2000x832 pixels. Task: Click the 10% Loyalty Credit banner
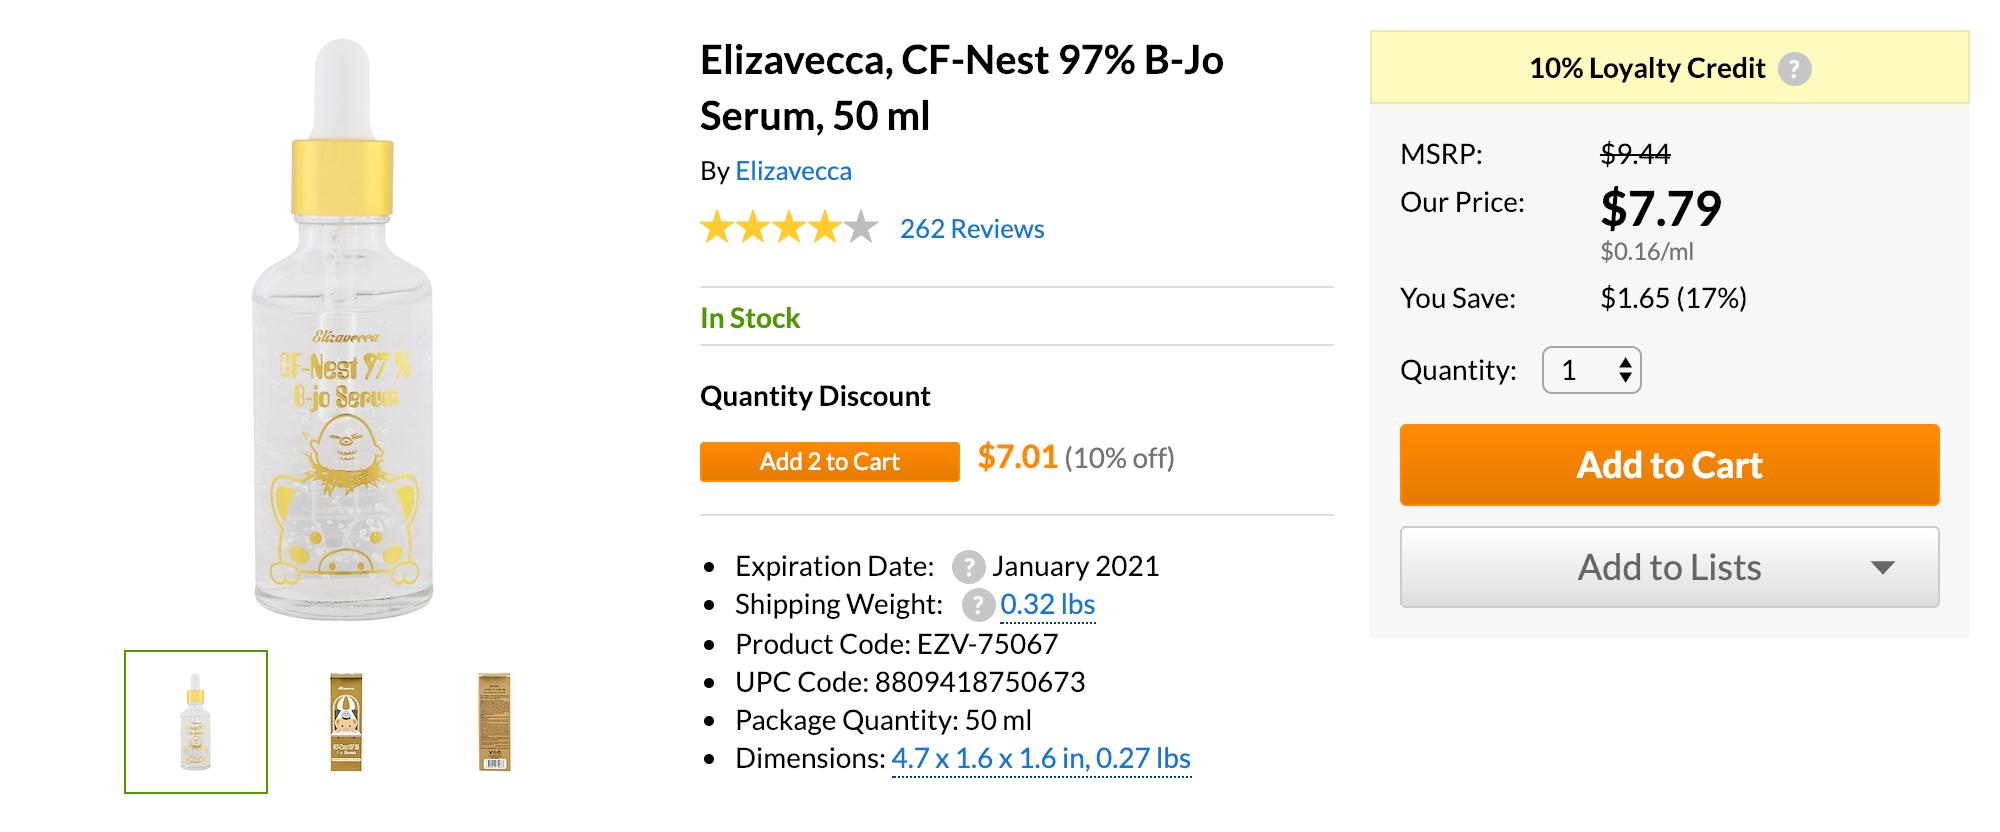(x=1670, y=67)
